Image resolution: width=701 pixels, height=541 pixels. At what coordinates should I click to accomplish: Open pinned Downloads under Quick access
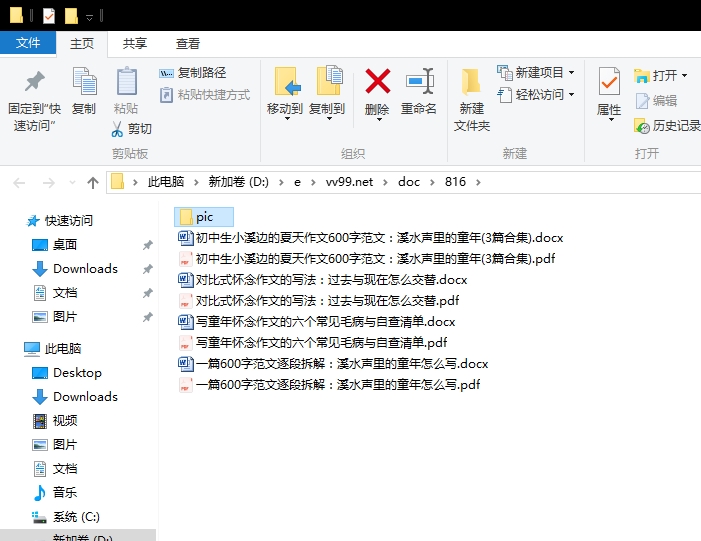pos(75,269)
